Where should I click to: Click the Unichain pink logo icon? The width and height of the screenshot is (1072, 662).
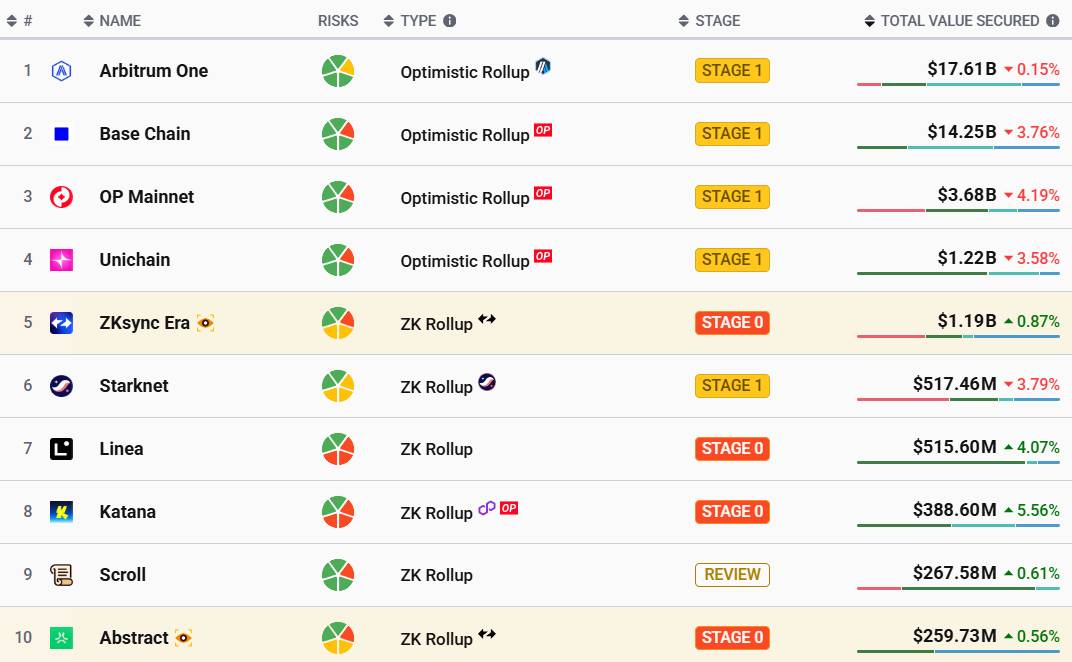click(62, 260)
